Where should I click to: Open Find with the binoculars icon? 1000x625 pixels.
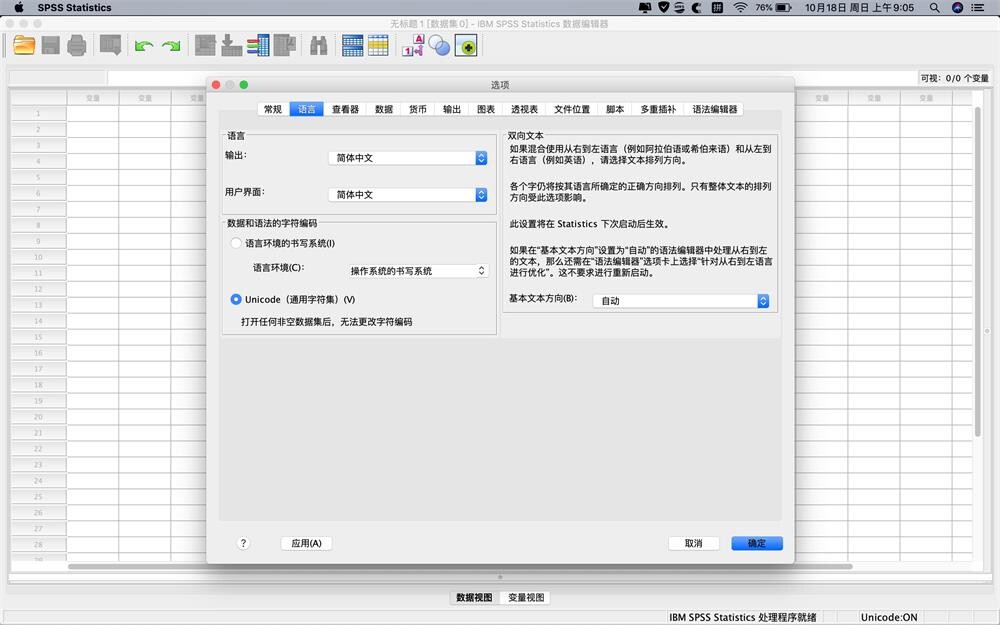pos(318,45)
